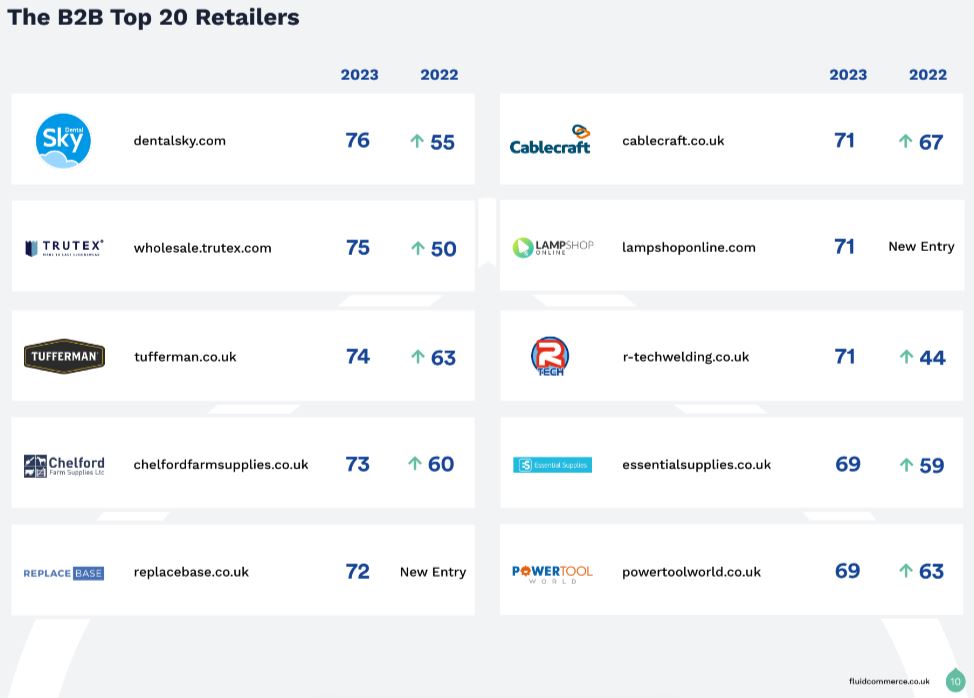This screenshot has width=974, height=698.
Task: Click the Dental Sky round logo
Action: [x=63, y=140]
